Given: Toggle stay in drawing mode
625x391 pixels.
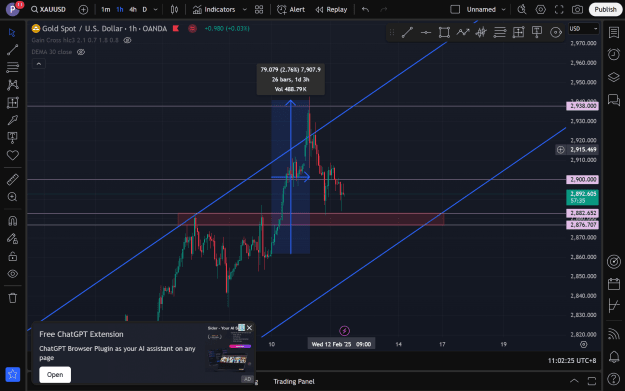Looking at the screenshot, I should [12, 239].
